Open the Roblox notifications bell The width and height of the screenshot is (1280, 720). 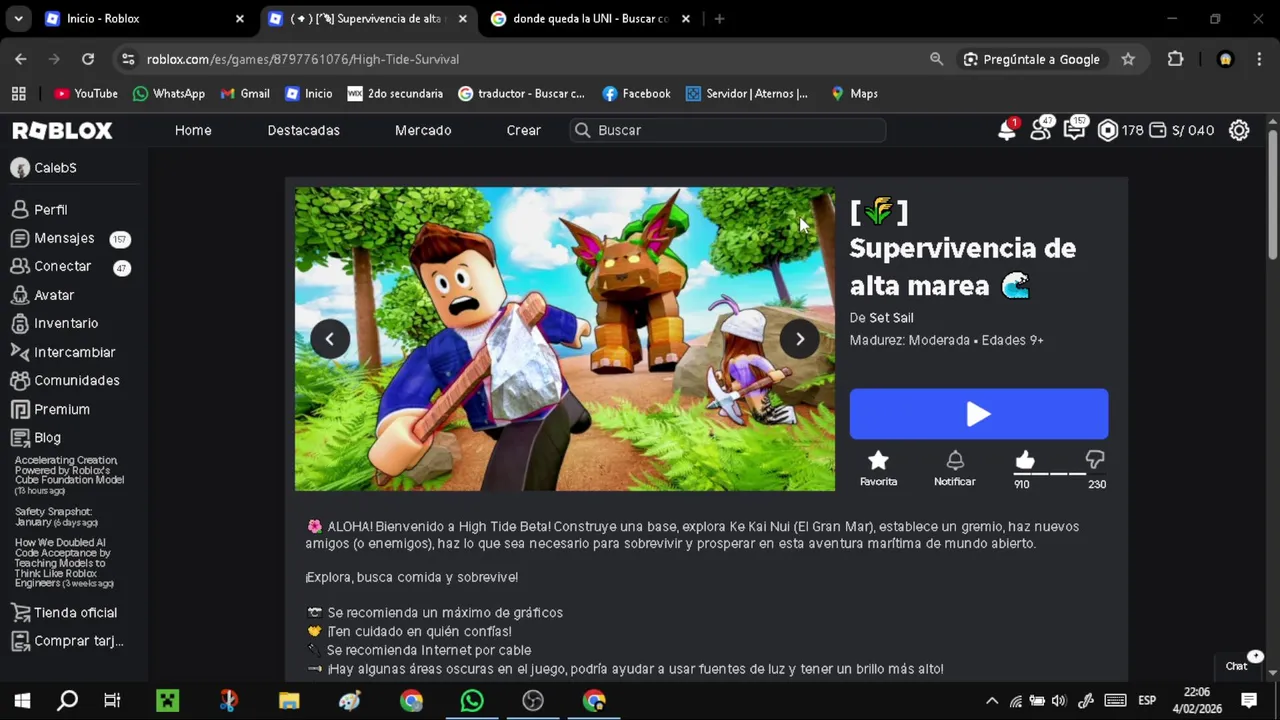[x=1006, y=130]
